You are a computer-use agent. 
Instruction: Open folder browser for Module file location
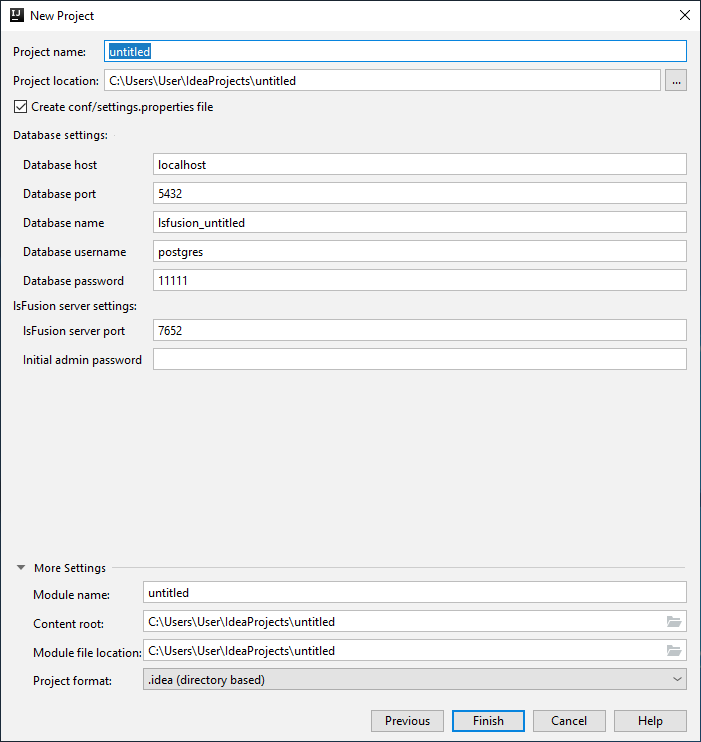click(x=674, y=651)
